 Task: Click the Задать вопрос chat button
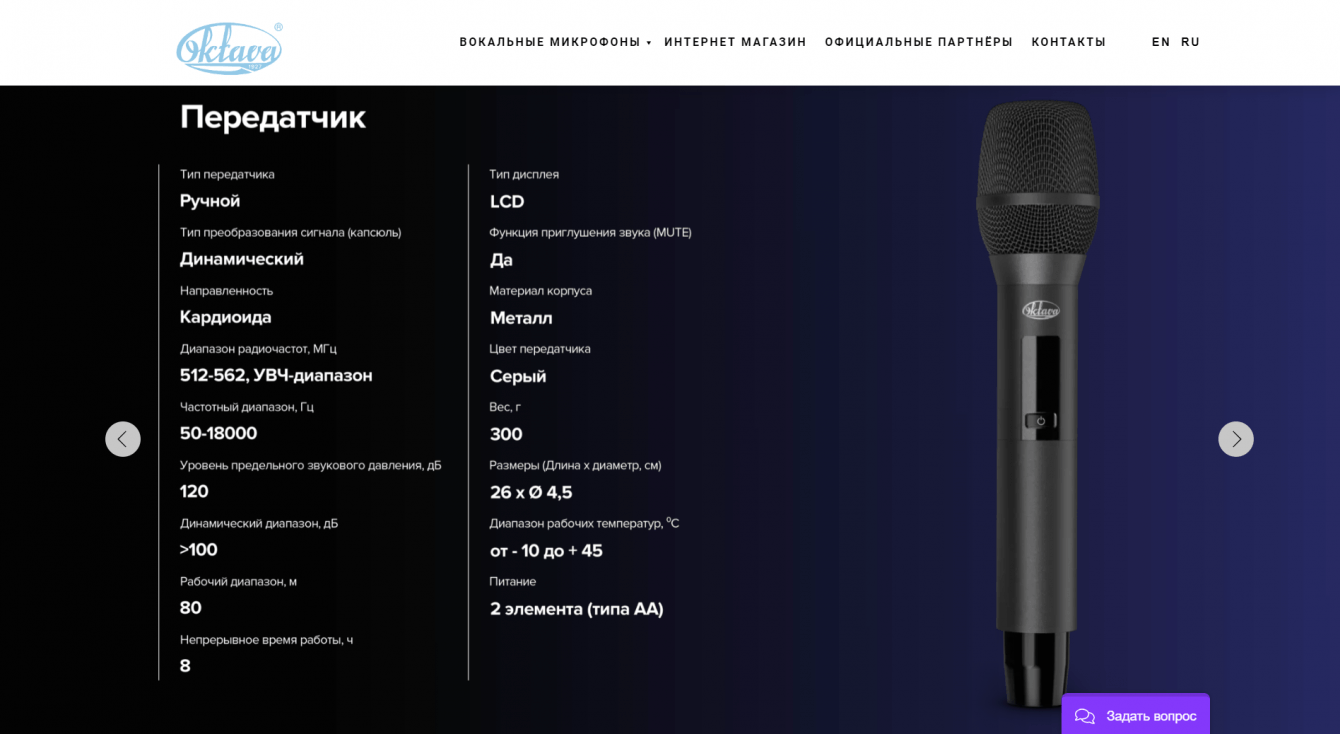[x=1135, y=714]
